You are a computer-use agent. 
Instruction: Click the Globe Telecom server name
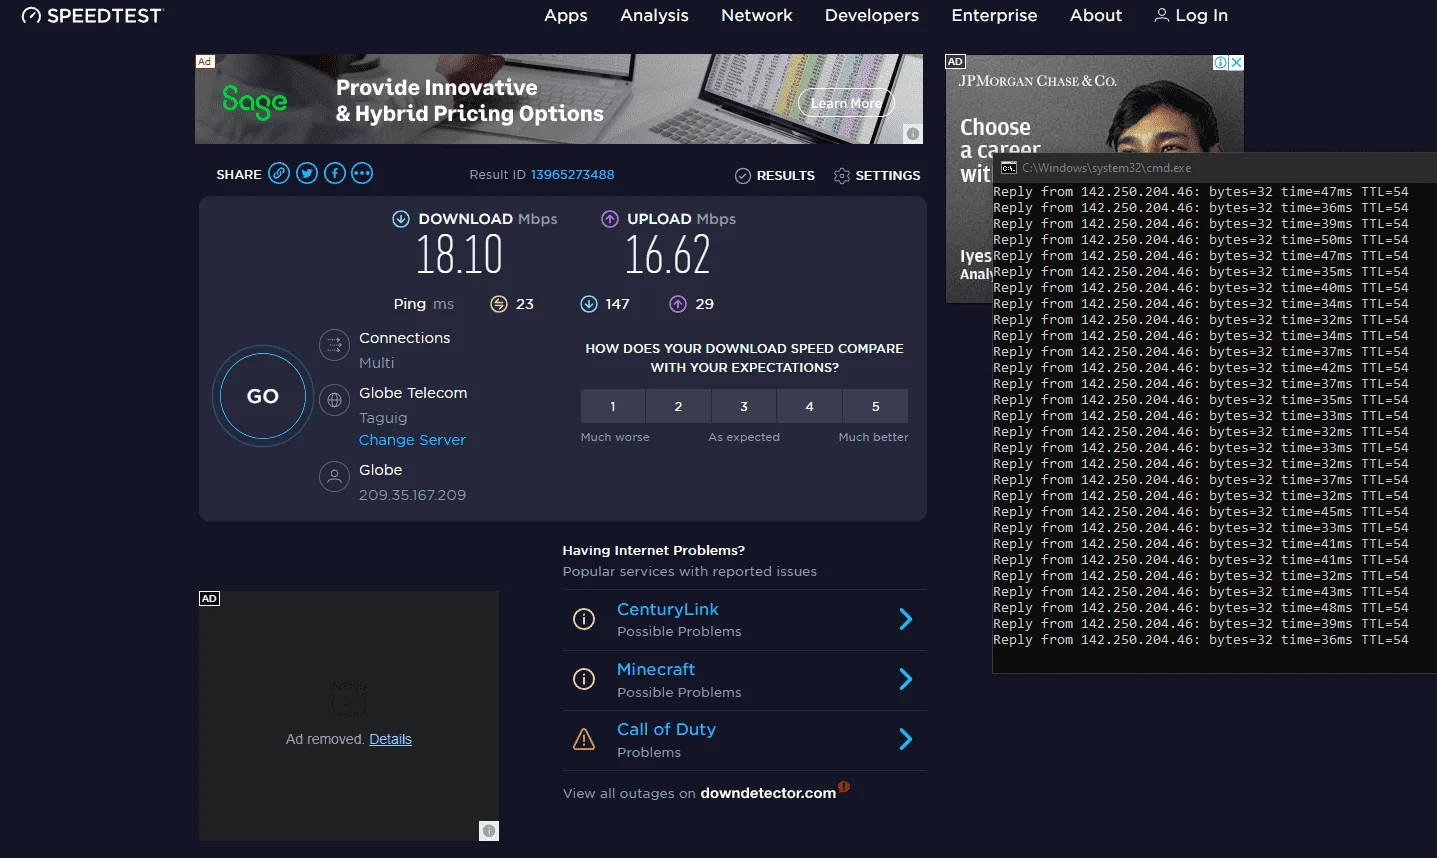(413, 393)
